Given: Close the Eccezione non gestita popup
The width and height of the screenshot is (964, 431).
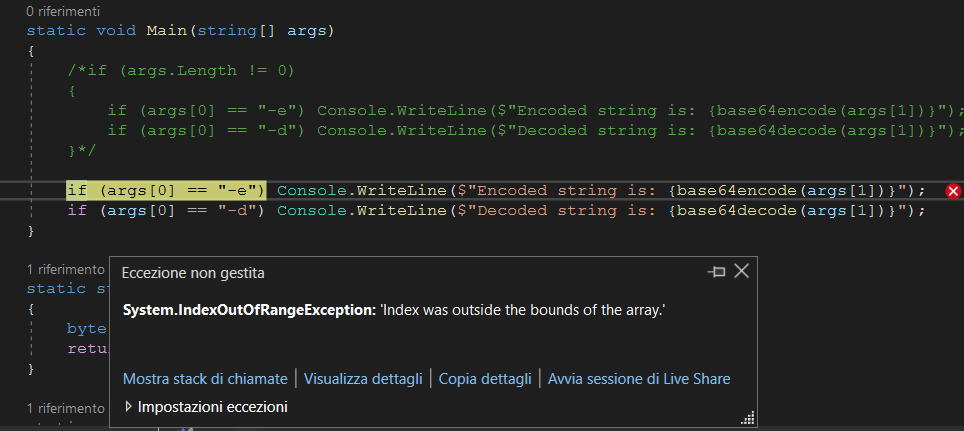Looking at the screenshot, I should [x=742, y=271].
